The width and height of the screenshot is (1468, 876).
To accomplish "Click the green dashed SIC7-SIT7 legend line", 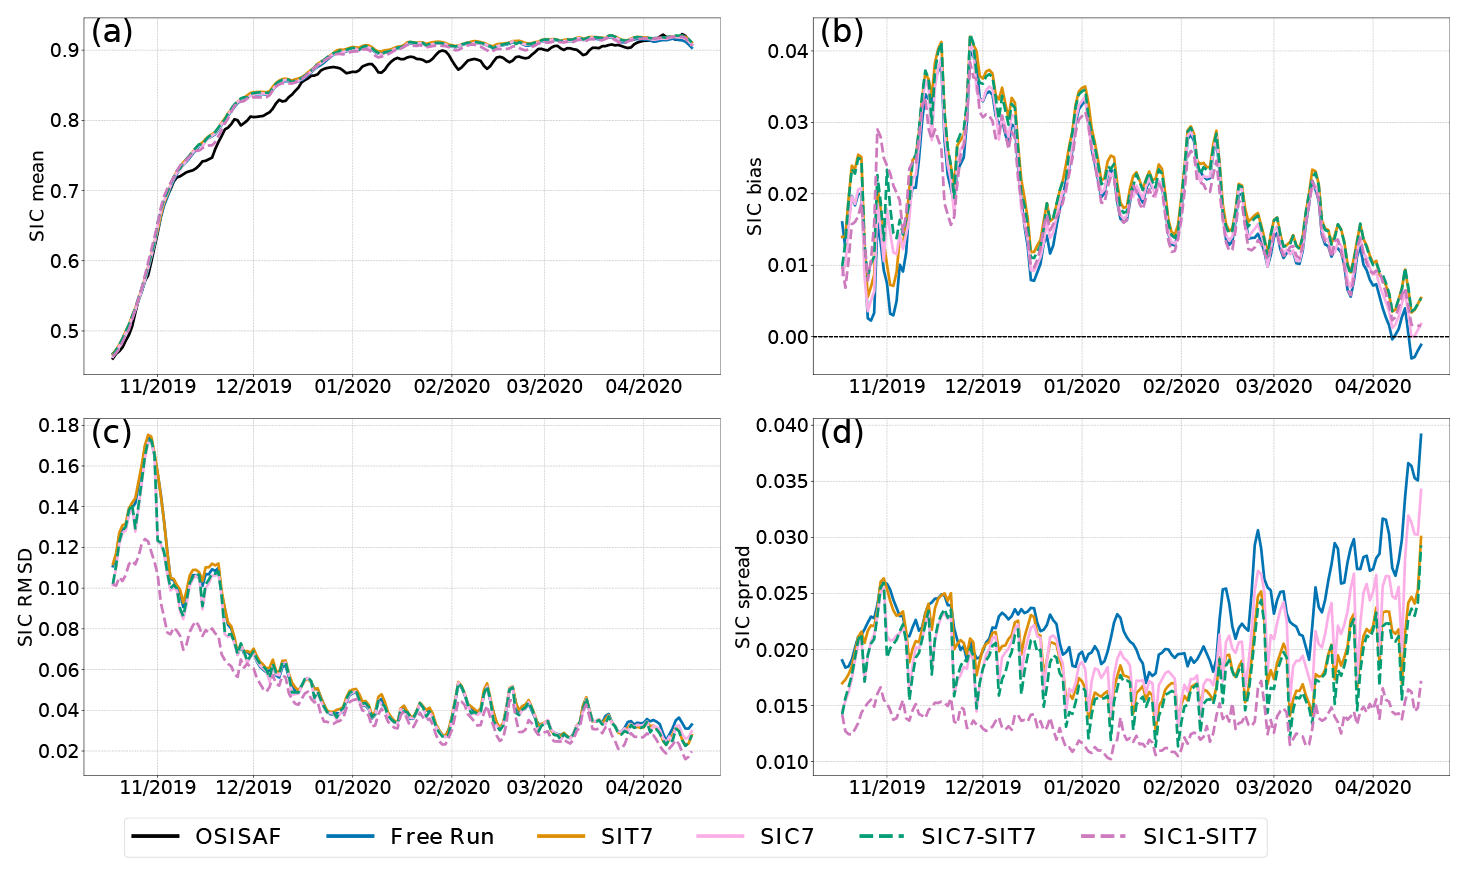I will pos(881,837).
